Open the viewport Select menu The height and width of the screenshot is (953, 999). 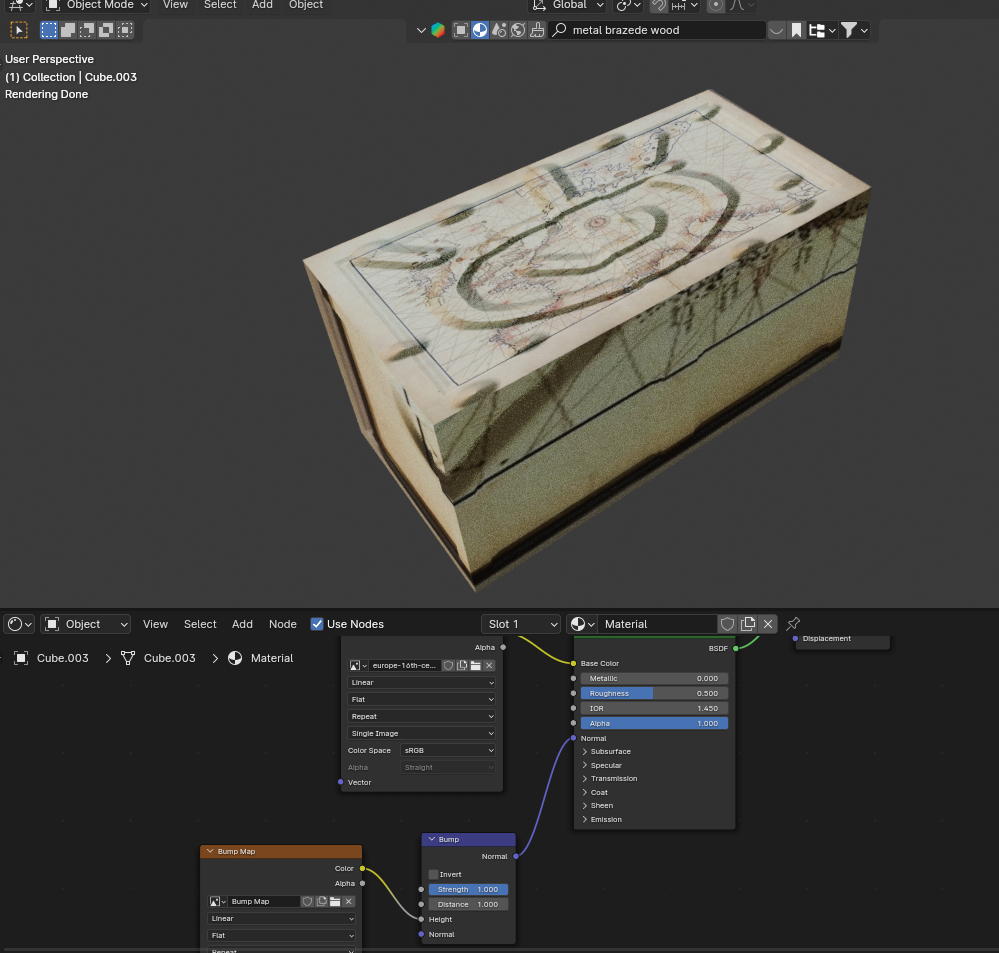coord(220,5)
